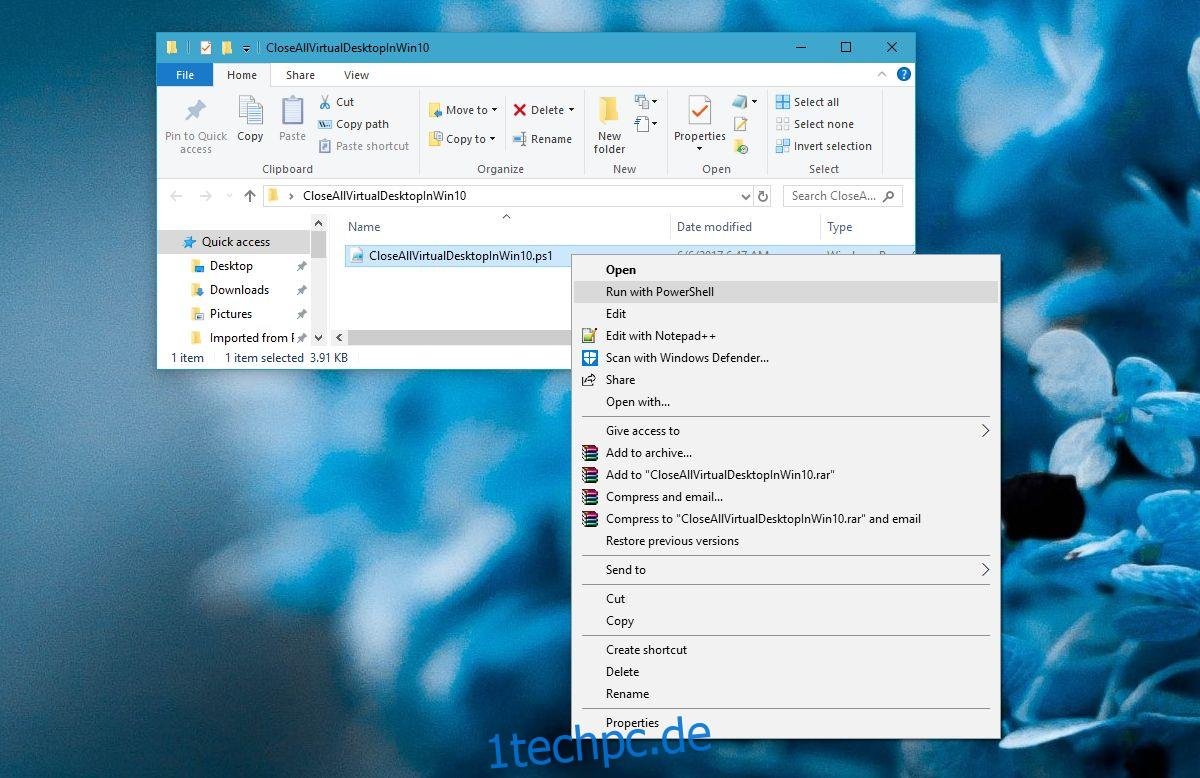Screen dimensions: 1200x778
Task: Choose Rename in the context menu
Action: coord(786,694)
